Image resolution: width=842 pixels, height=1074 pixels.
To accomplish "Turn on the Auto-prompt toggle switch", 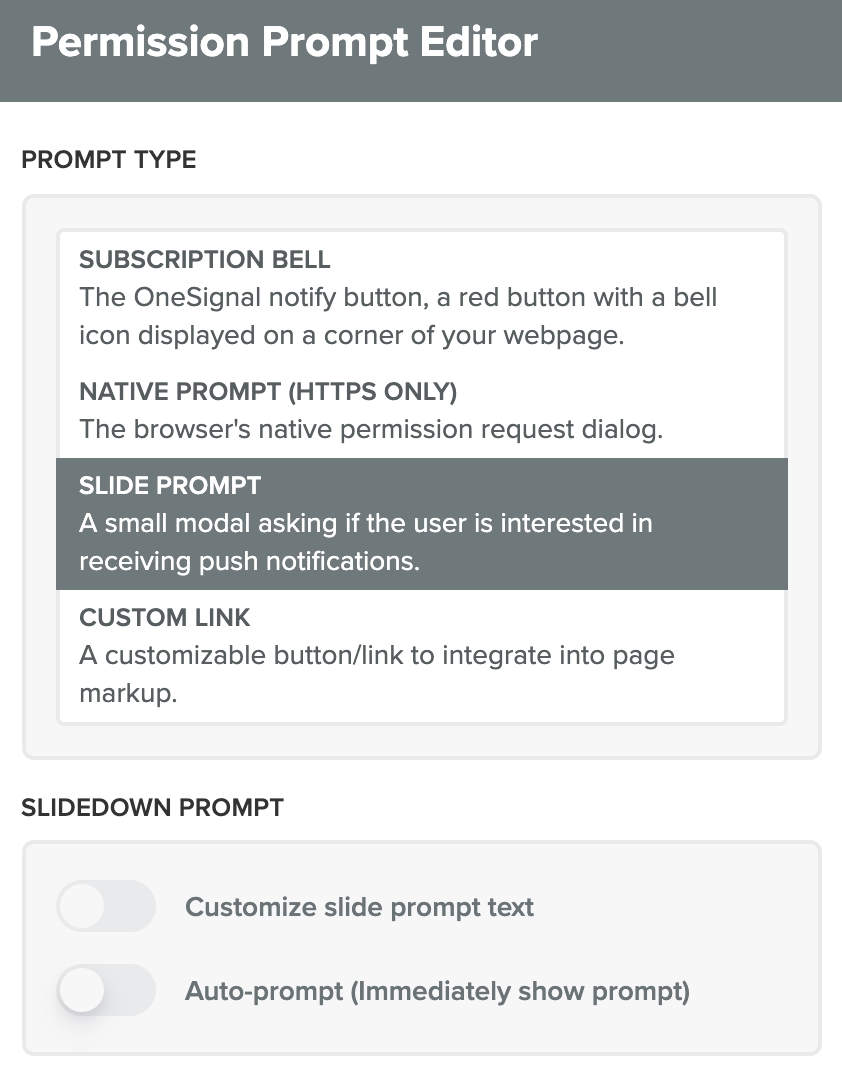I will click(x=106, y=991).
